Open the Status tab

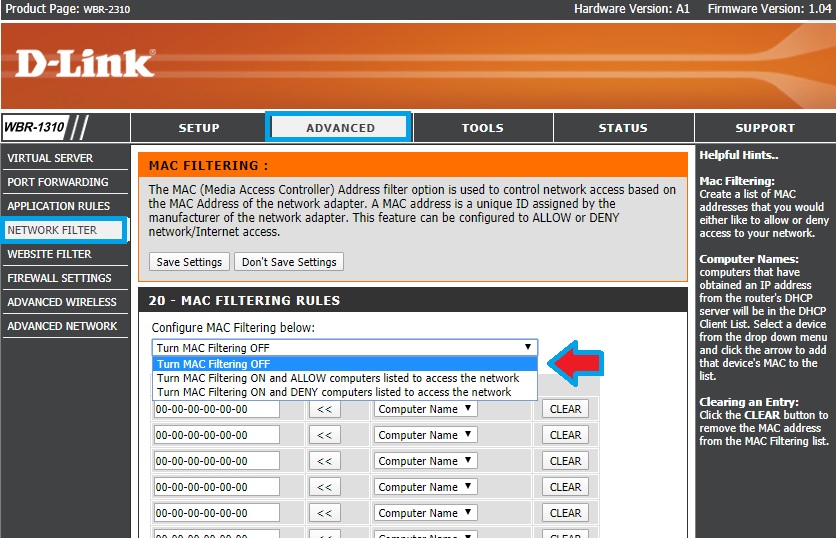pyautogui.click(x=623, y=128)
